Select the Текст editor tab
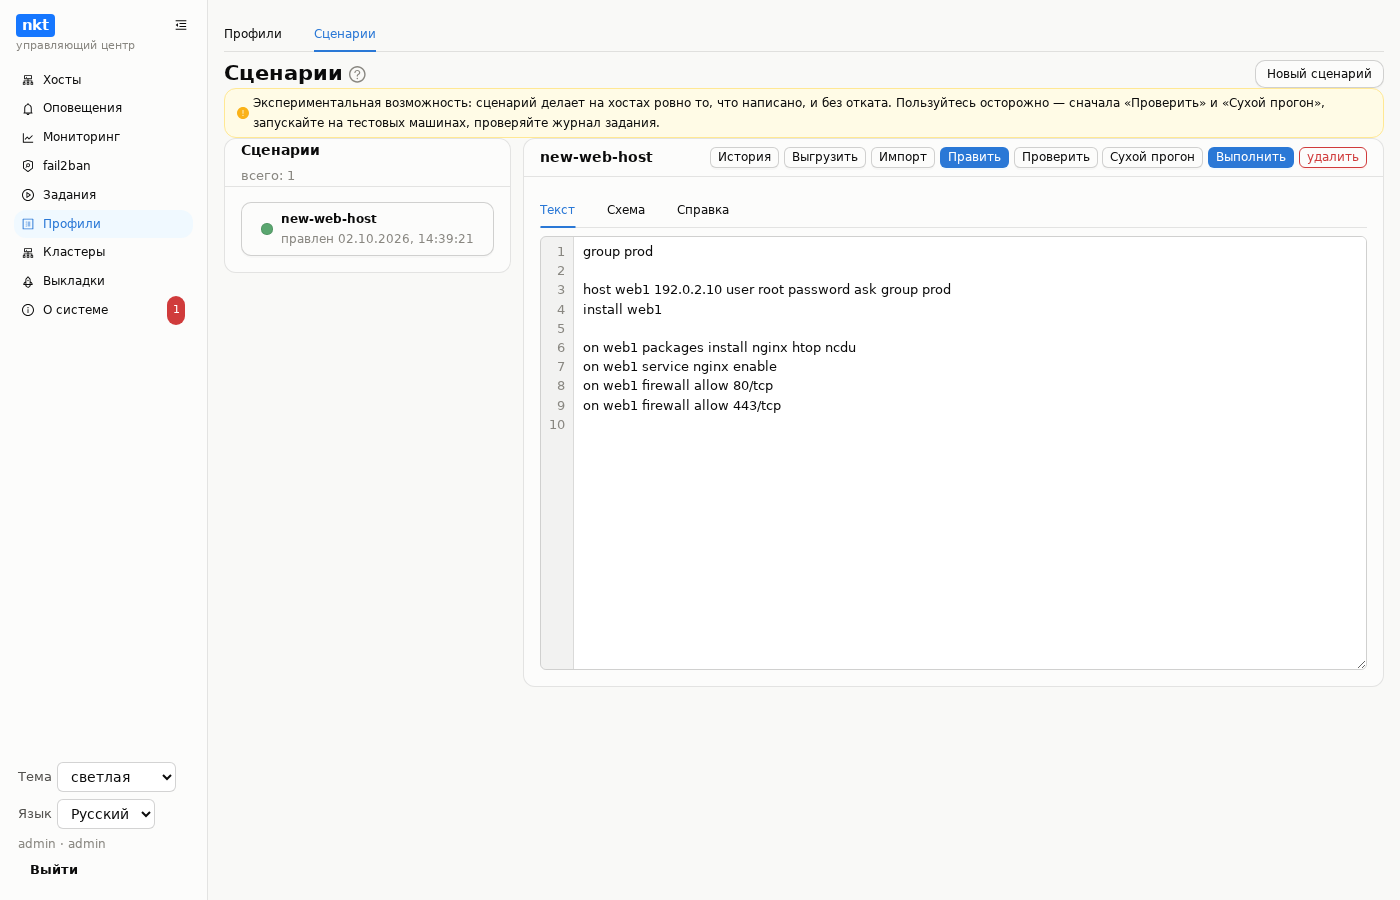Image resolution: width=1400 pixels, height=900 pixels. [x=557, y=210]
